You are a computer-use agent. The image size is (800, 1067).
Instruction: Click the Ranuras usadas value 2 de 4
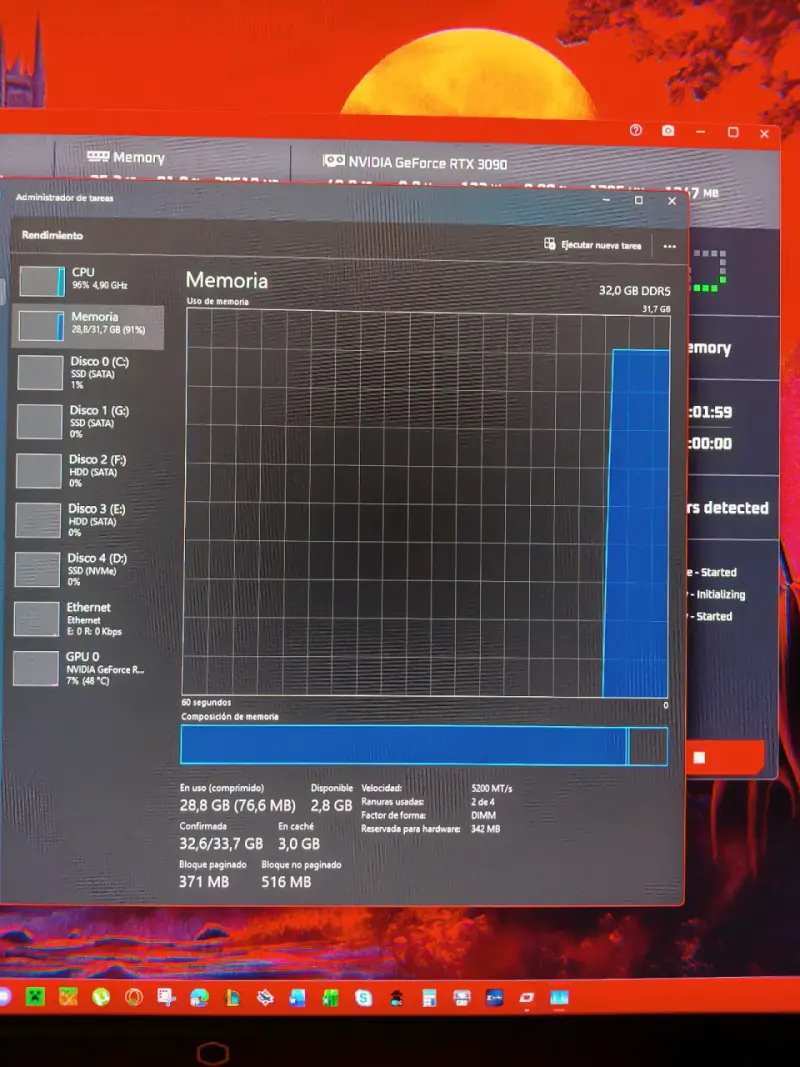pos(482,802)
